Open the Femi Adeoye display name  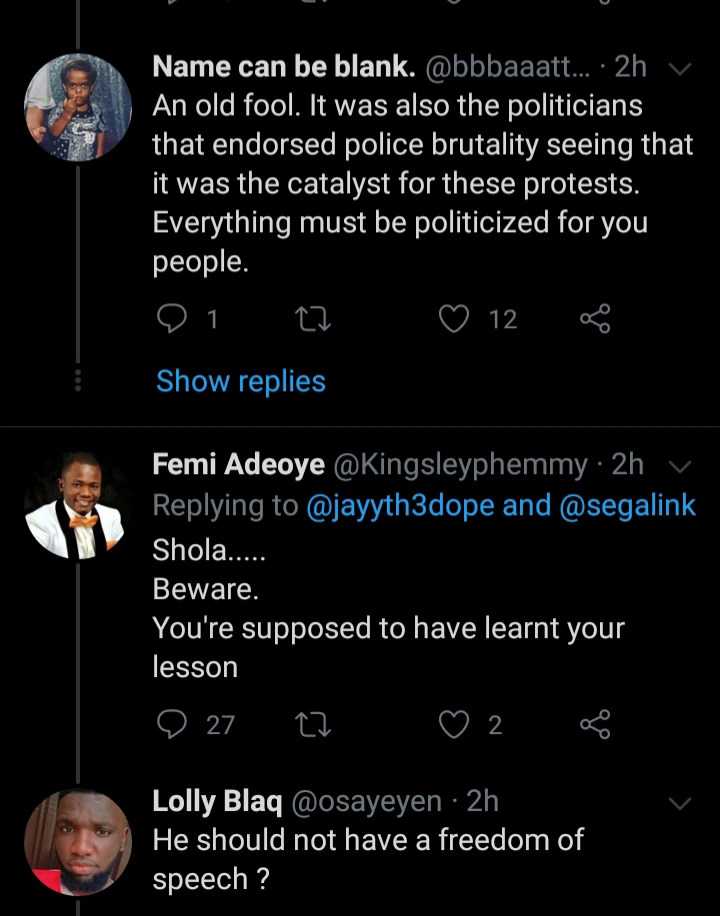coord(238,465)
